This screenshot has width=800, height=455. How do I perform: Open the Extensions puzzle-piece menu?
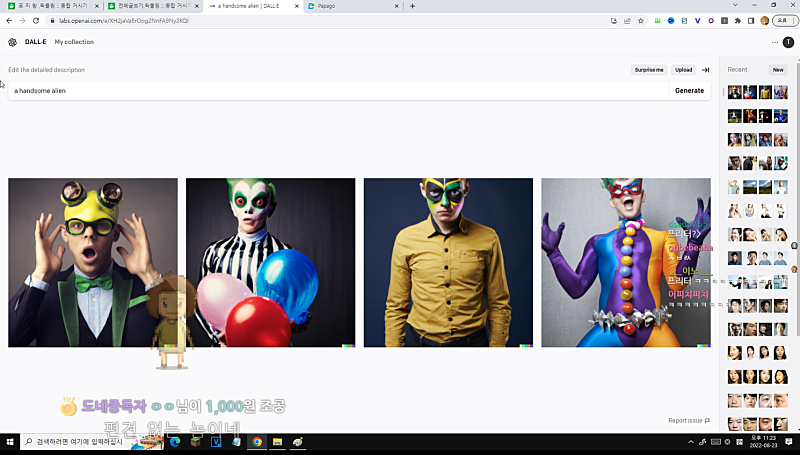(x=737, y=21)
